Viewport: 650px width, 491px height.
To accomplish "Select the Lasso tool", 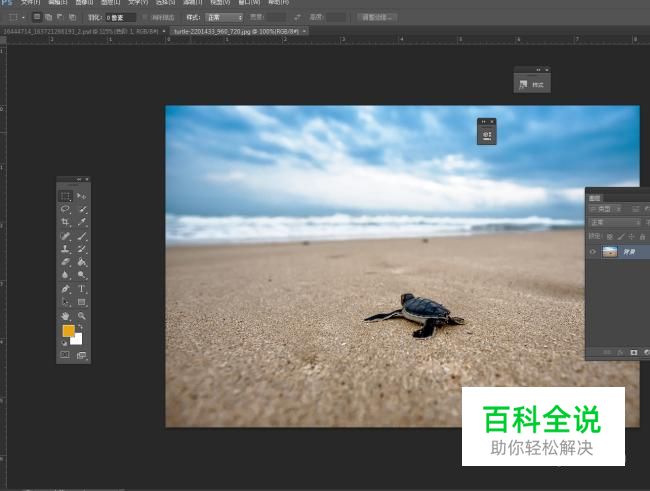I will click(x=66, y=209).
